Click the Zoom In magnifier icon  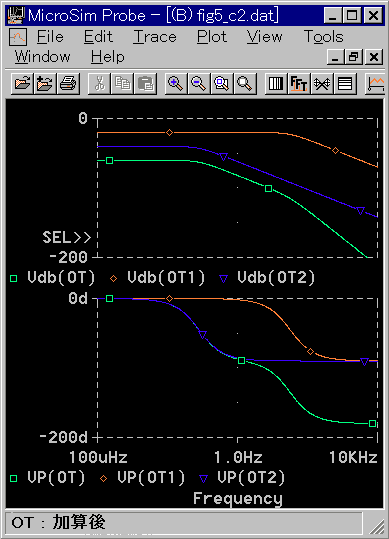coord(176,84)
